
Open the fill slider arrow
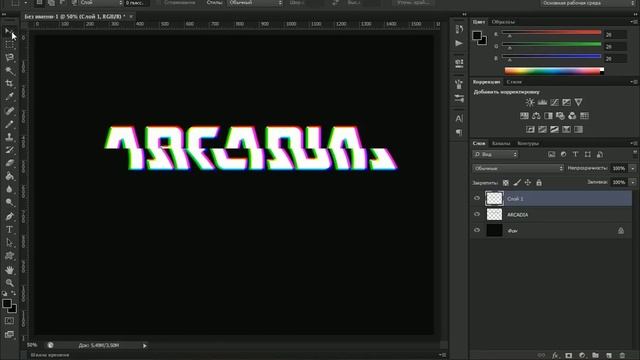point(633,182)
